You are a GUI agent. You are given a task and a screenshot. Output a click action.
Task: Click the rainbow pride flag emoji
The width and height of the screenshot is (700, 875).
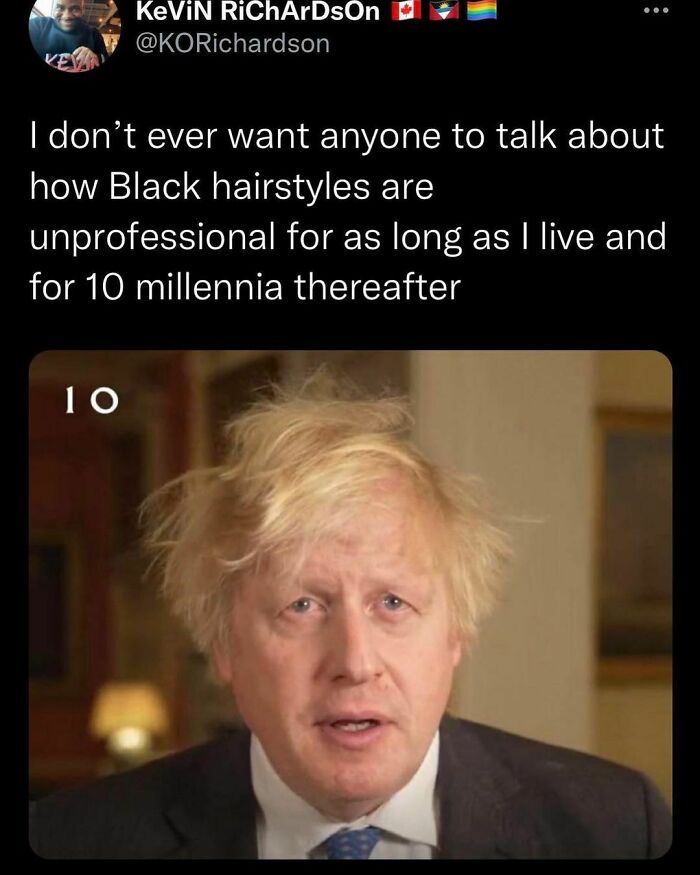[x=481, y=11]
